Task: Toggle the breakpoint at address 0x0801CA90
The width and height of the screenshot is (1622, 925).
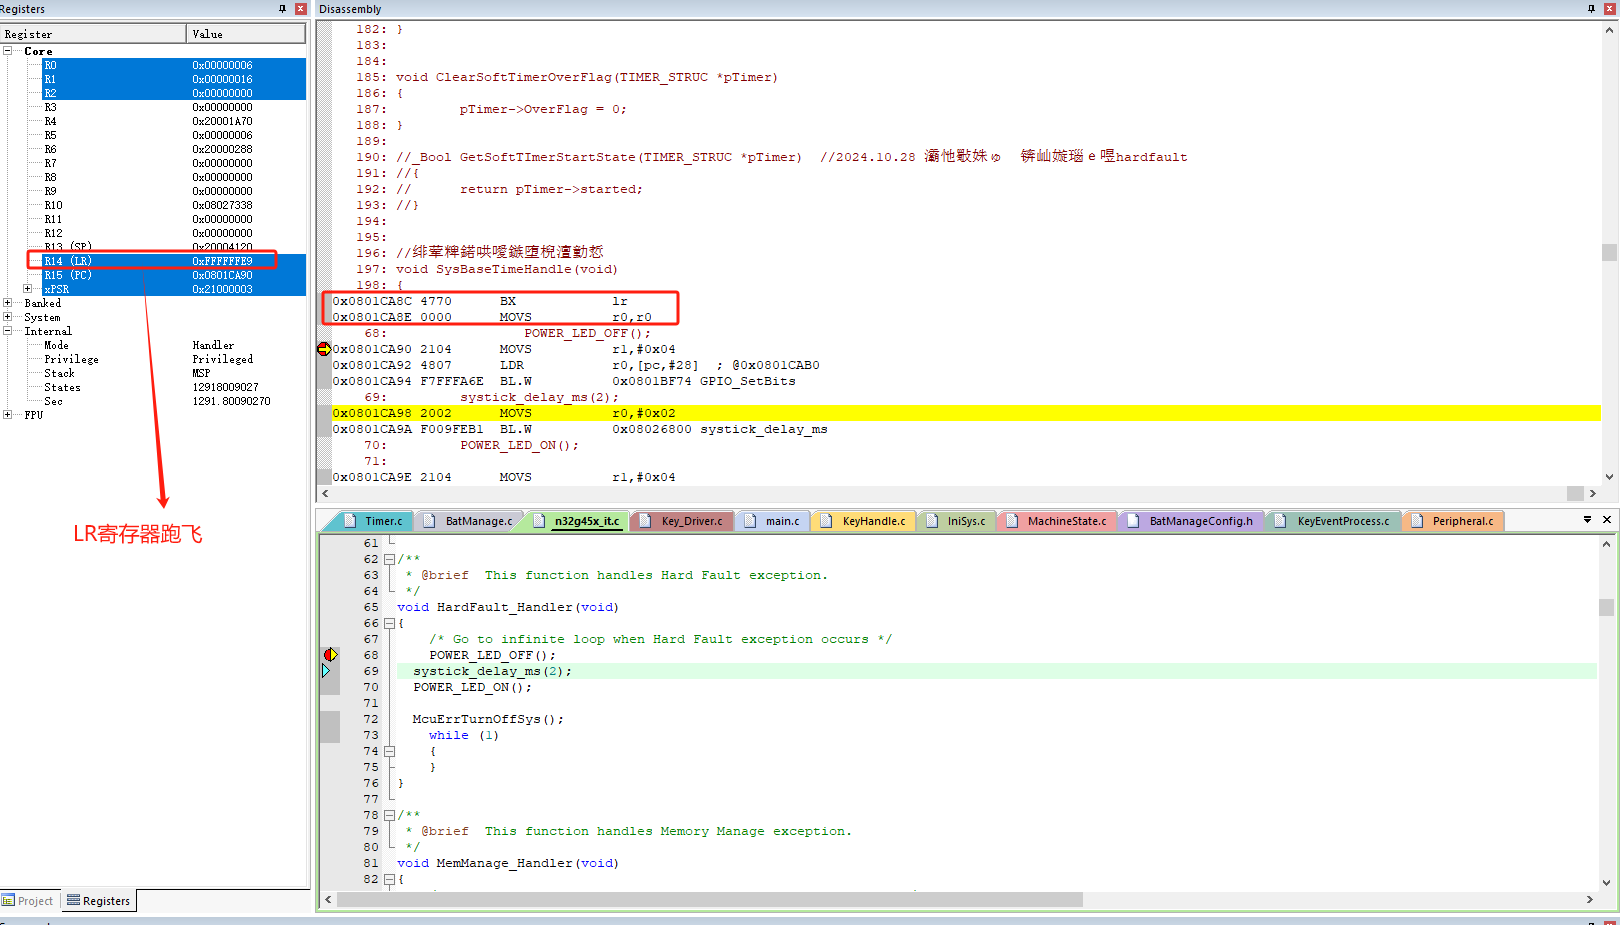Action: coord(324,349)
